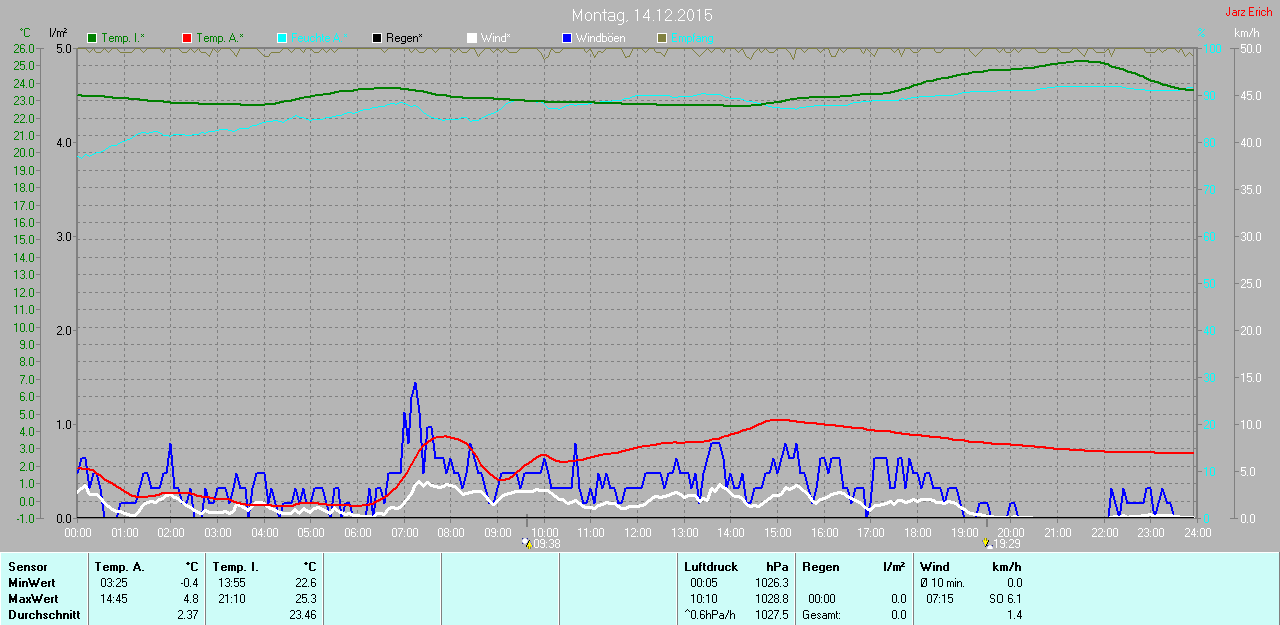The height and width of the screenshot is (625, 1280).
Task: Click the date title Montag, 14.12.2015
Action: pos(642,16)
